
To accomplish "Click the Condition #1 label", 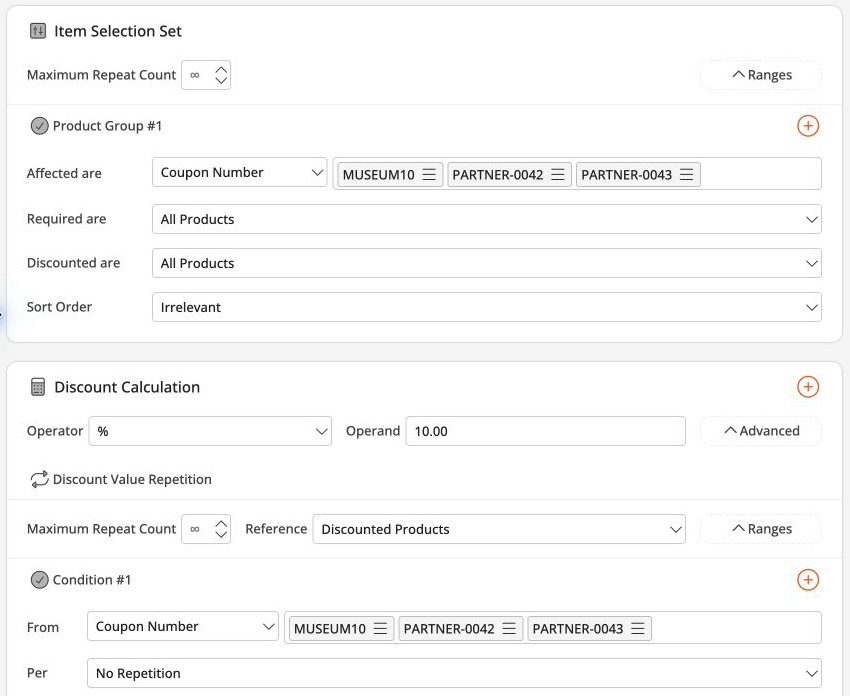I will (x=92, y=579).
